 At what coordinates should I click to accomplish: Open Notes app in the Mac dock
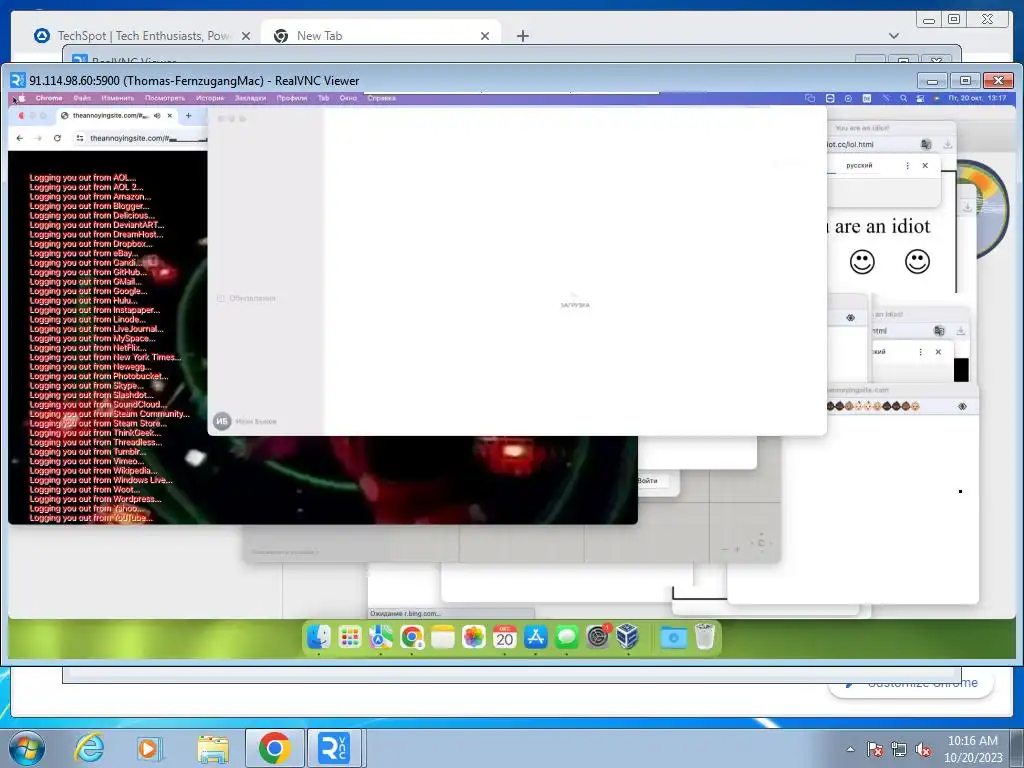tap(443, 637)
